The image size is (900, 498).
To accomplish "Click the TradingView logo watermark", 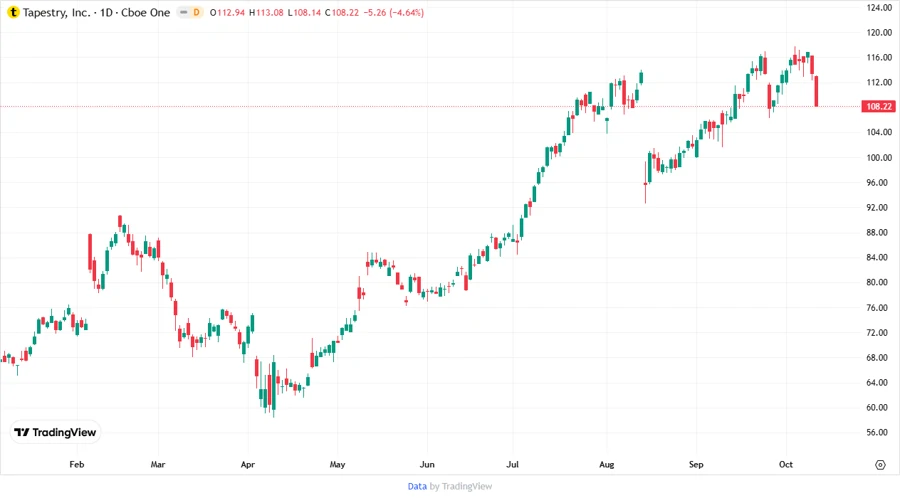I will point(55,432).
